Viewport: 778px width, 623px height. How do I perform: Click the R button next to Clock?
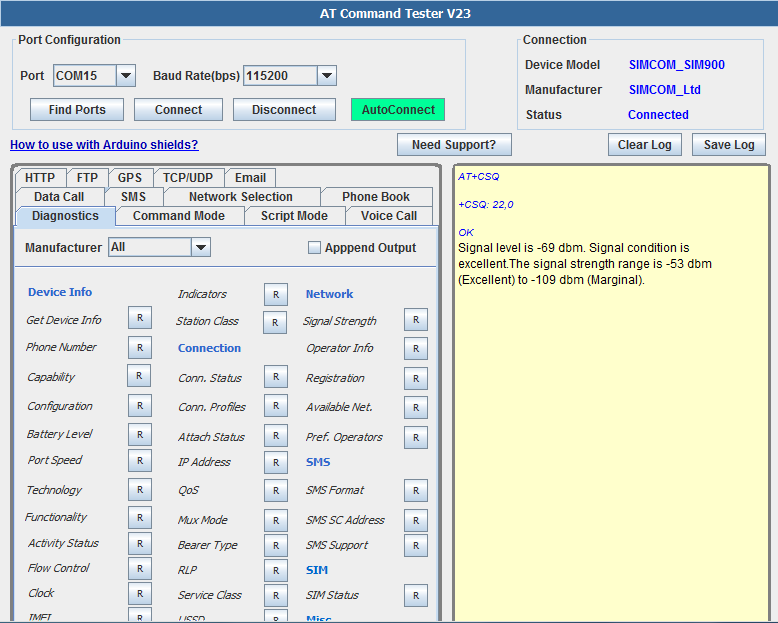pyautogui.click(x=140, y=594)
